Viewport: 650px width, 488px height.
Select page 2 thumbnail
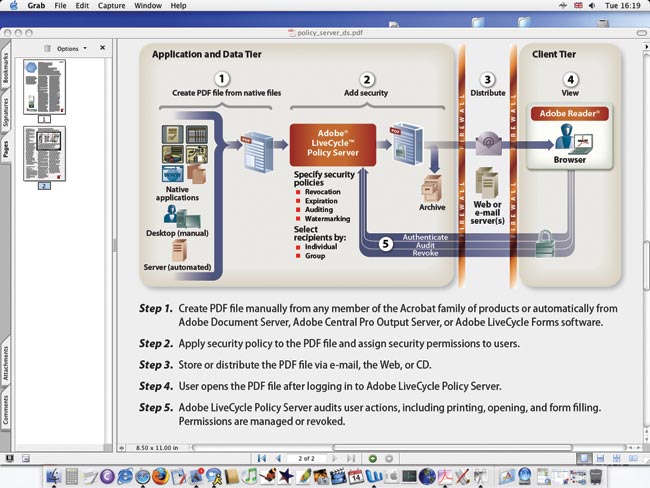click(44, 154)
